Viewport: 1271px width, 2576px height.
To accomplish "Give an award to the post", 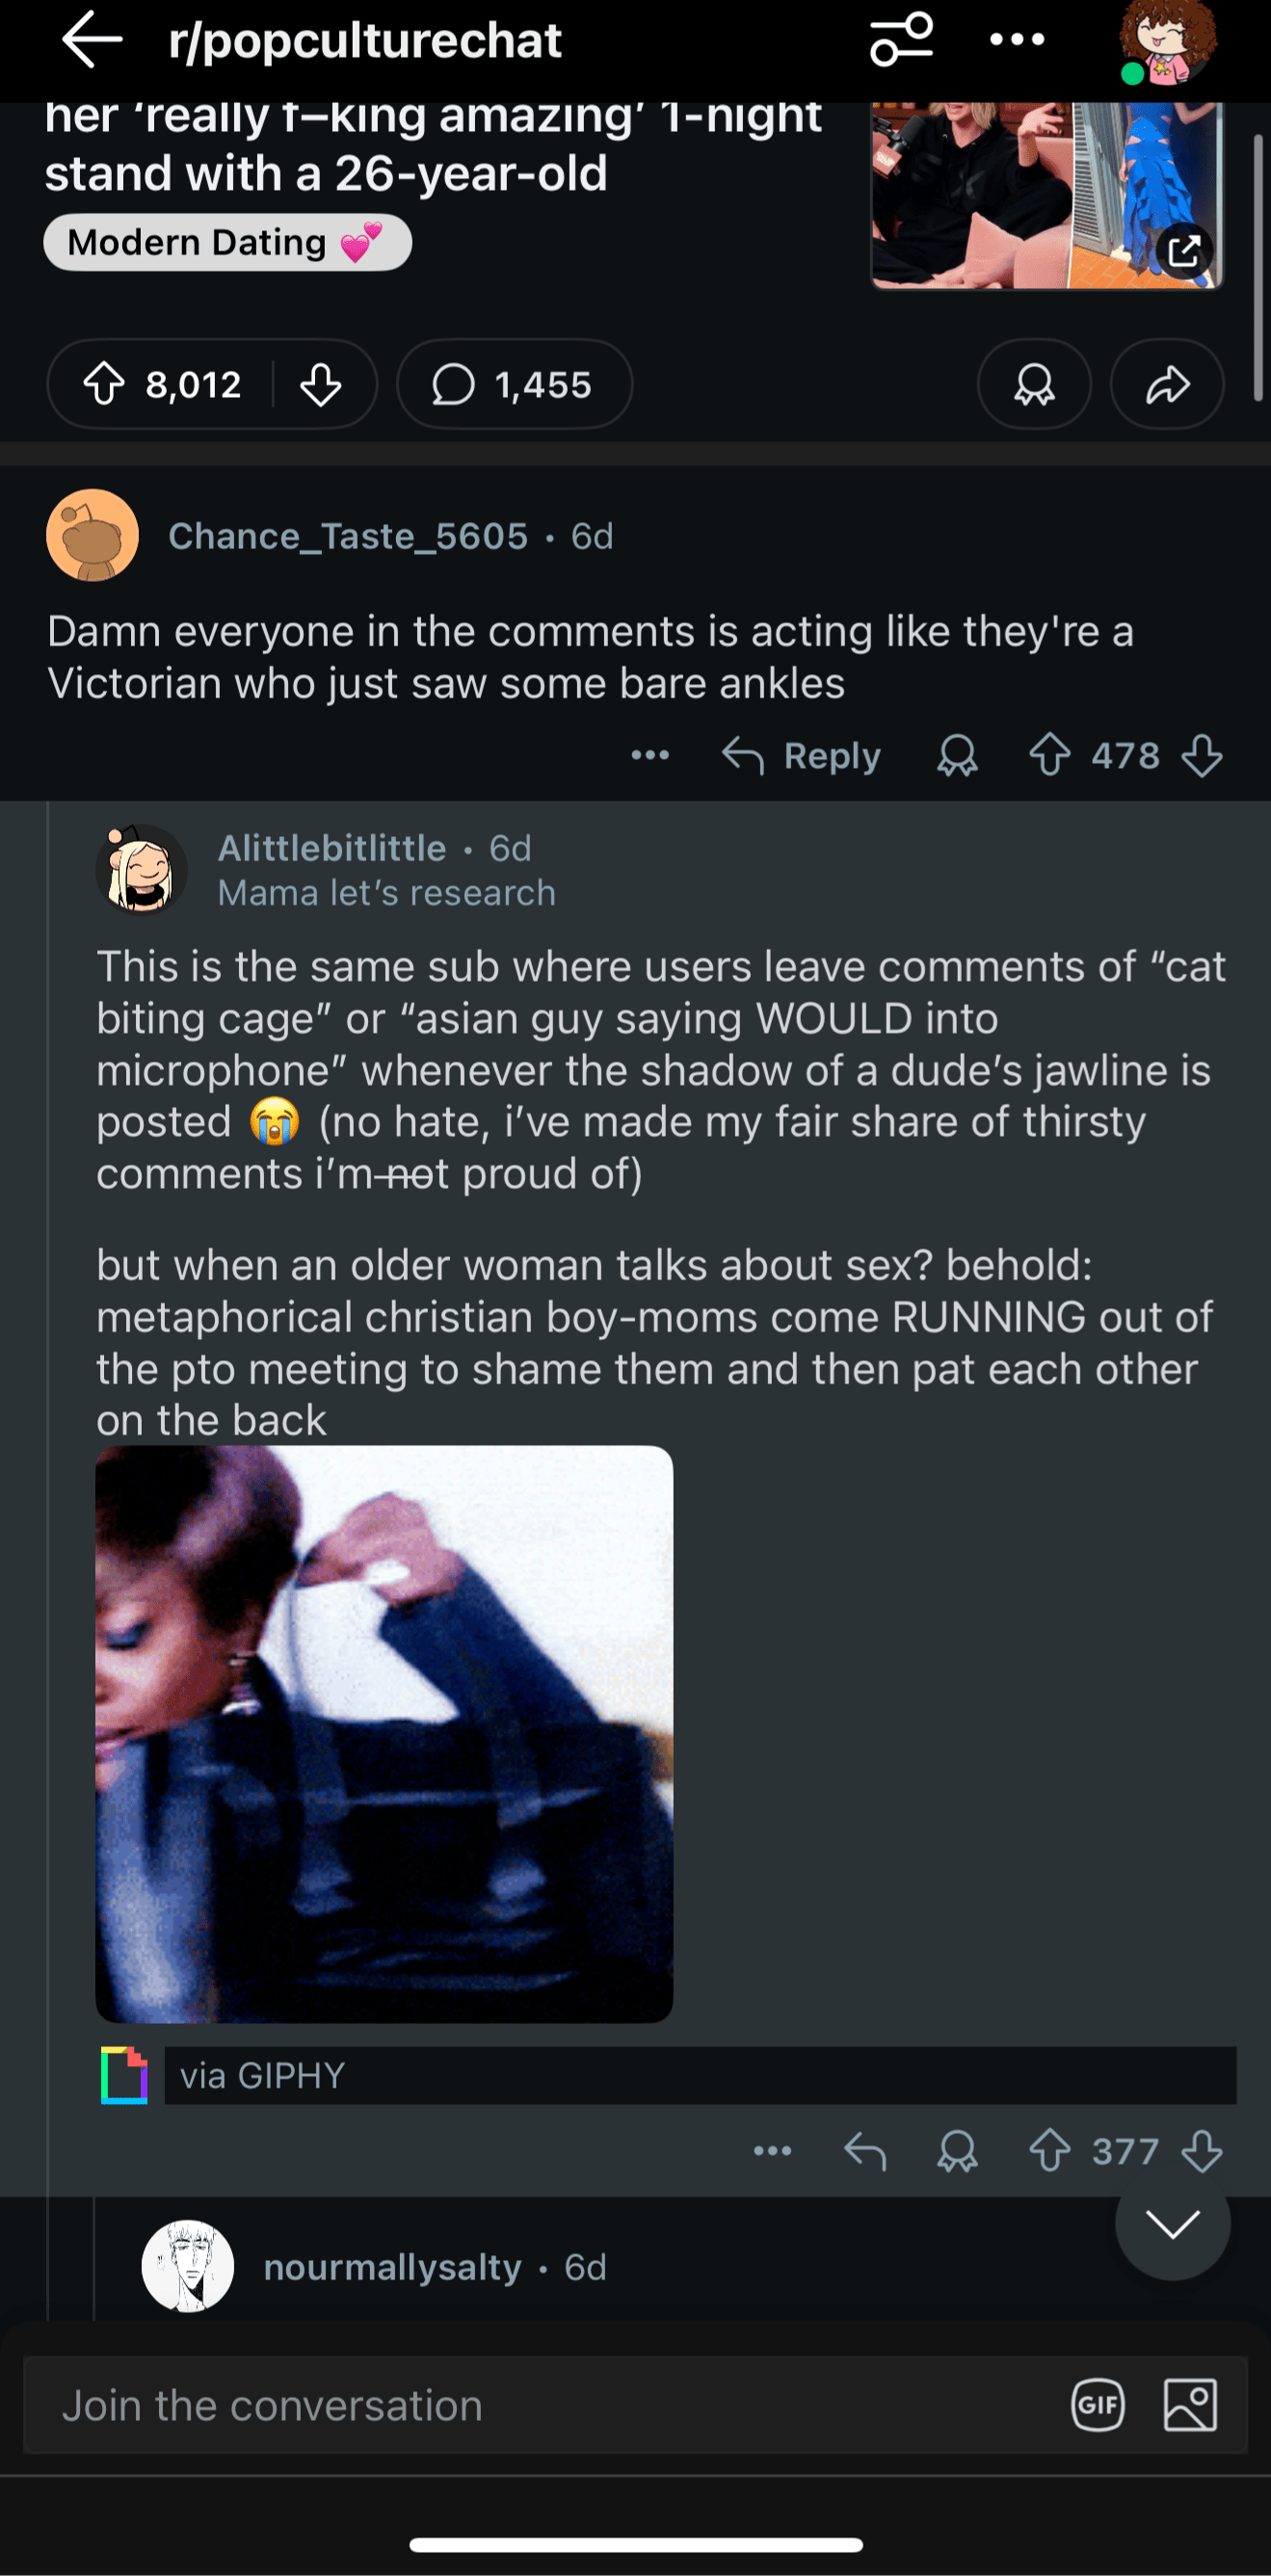I will pyautogui.click(x=1034, y=384).
